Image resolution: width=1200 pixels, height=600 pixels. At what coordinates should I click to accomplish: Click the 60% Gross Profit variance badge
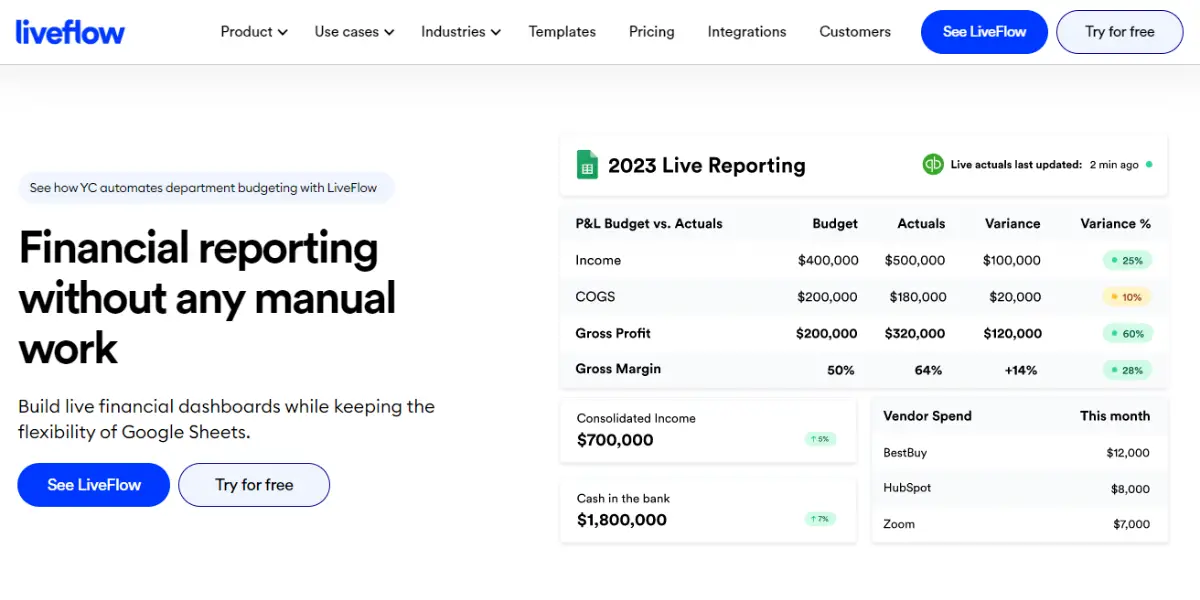pyautogui.click(x=1127, y=333)
